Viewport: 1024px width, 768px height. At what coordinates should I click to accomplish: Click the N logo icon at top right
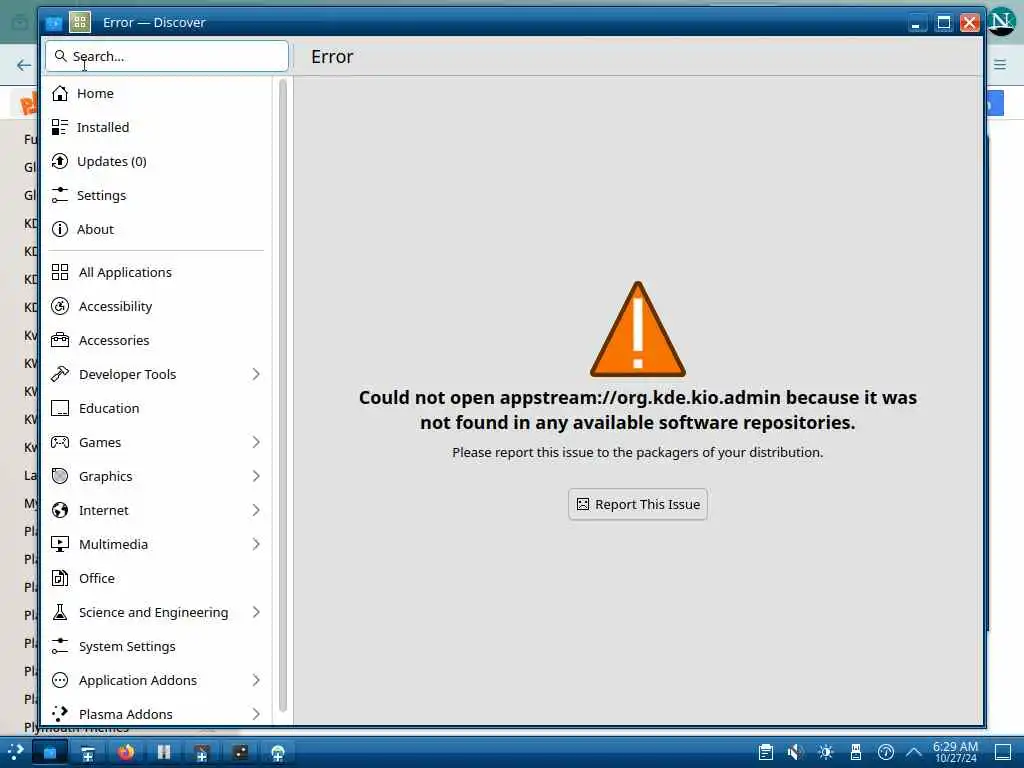pos(1002,22)
